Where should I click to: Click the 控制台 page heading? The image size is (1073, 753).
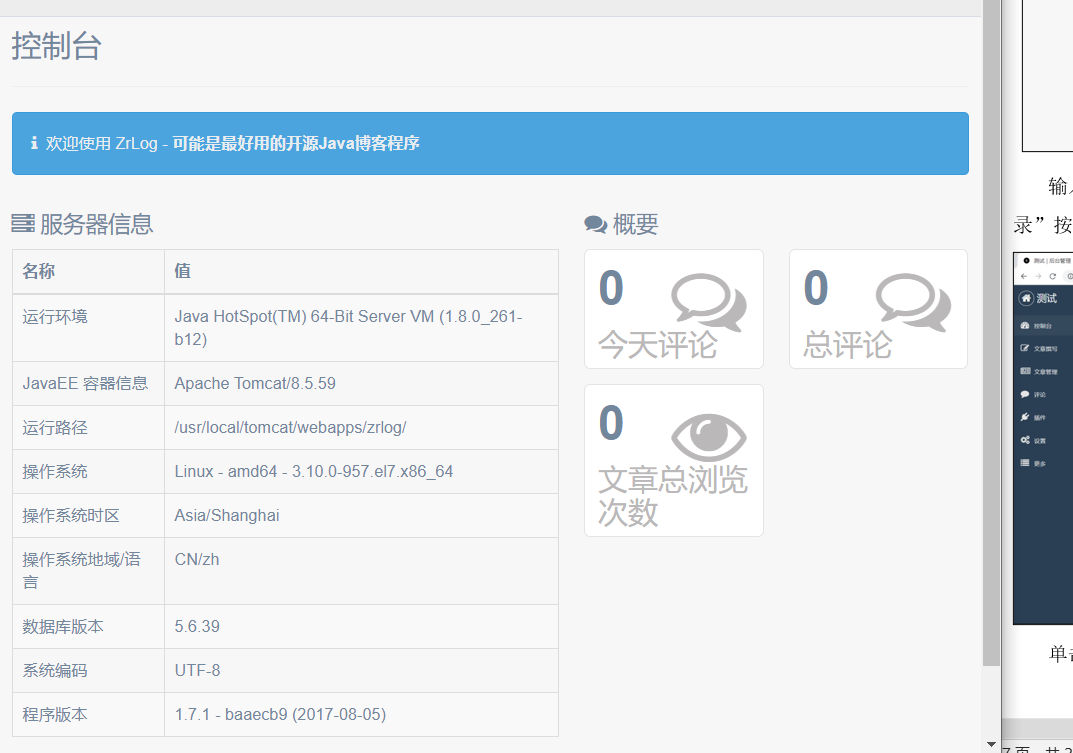click(x=56, y=47)
